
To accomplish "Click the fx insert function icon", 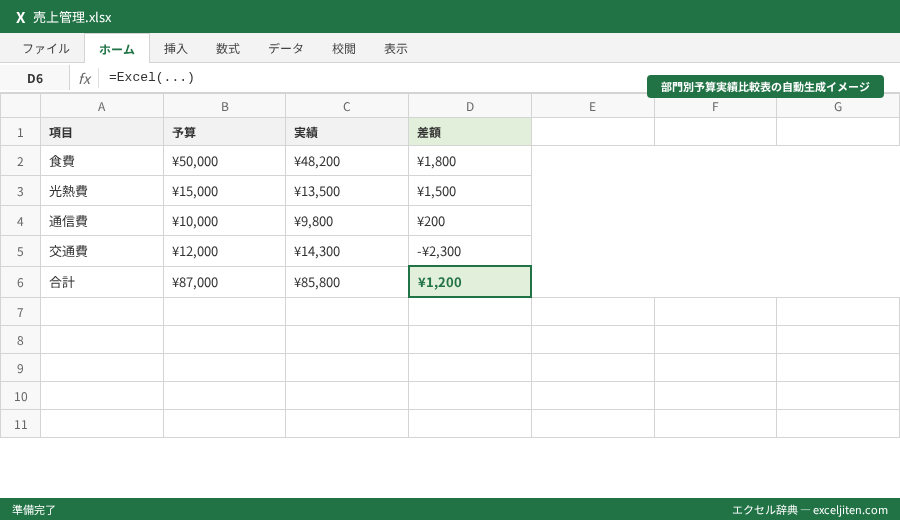I will 85,78.
